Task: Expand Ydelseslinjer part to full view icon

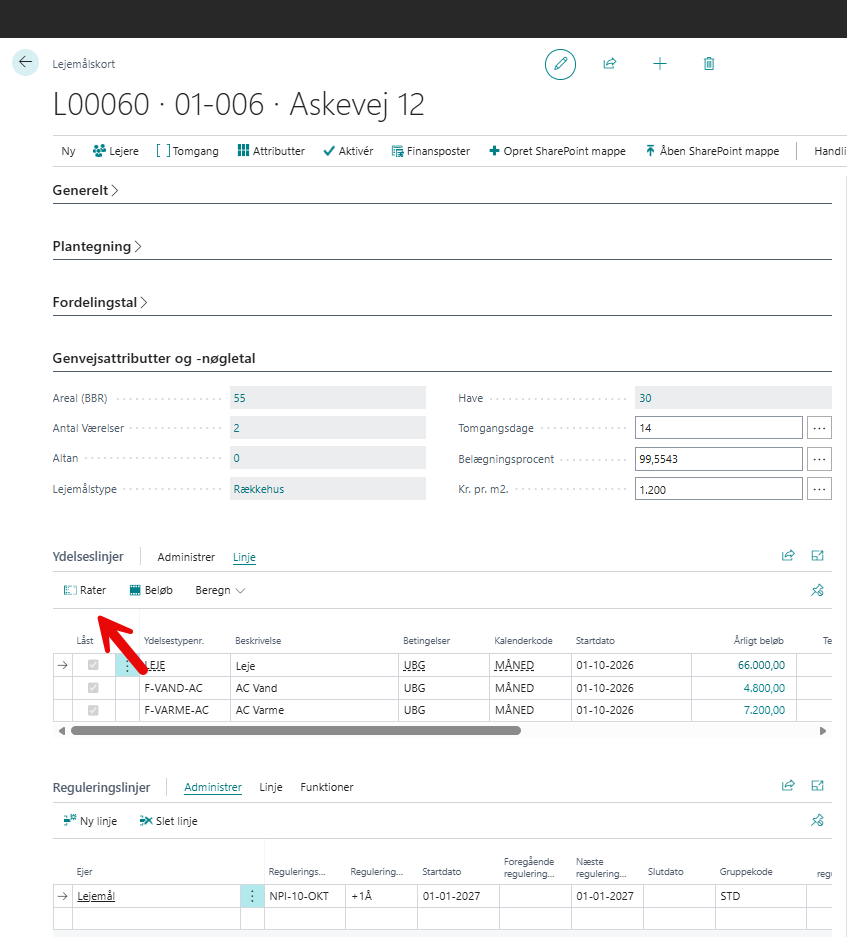Action: click(817, 556)
